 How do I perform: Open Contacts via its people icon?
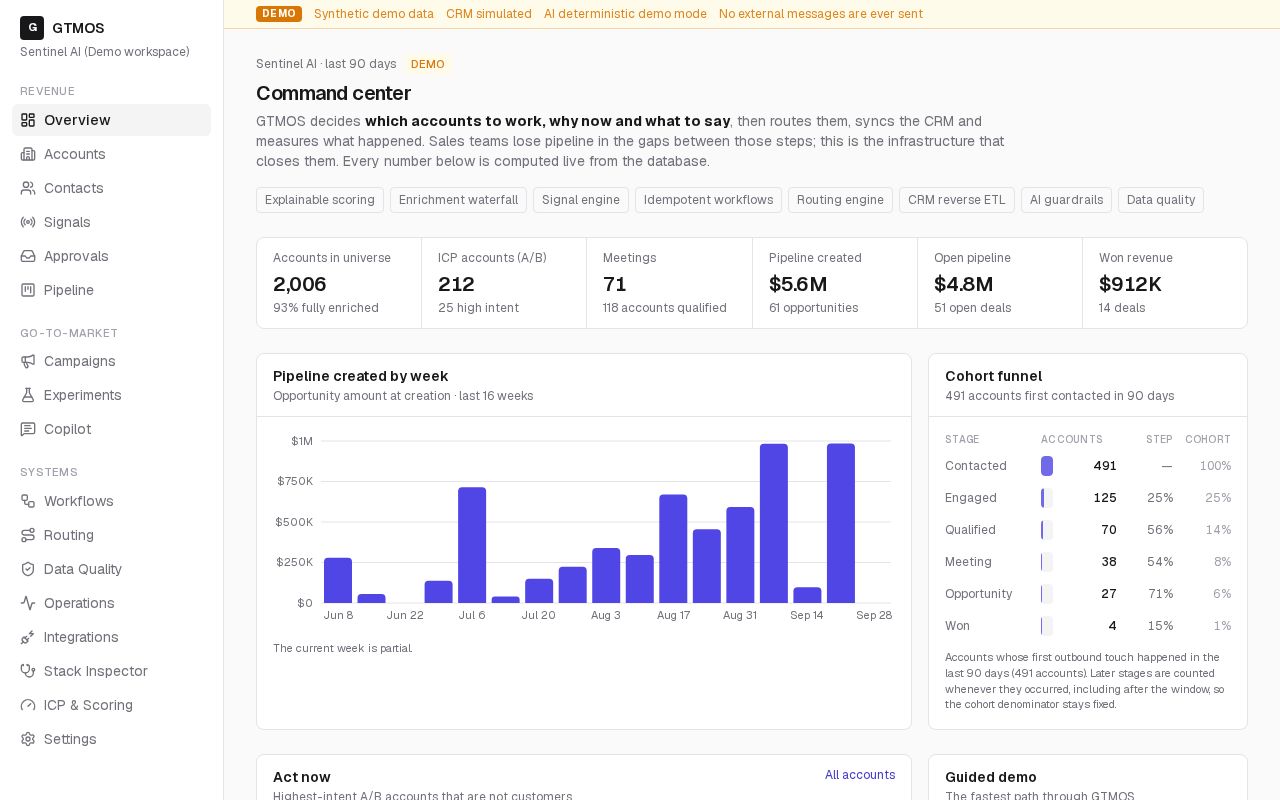click(28, 188)
